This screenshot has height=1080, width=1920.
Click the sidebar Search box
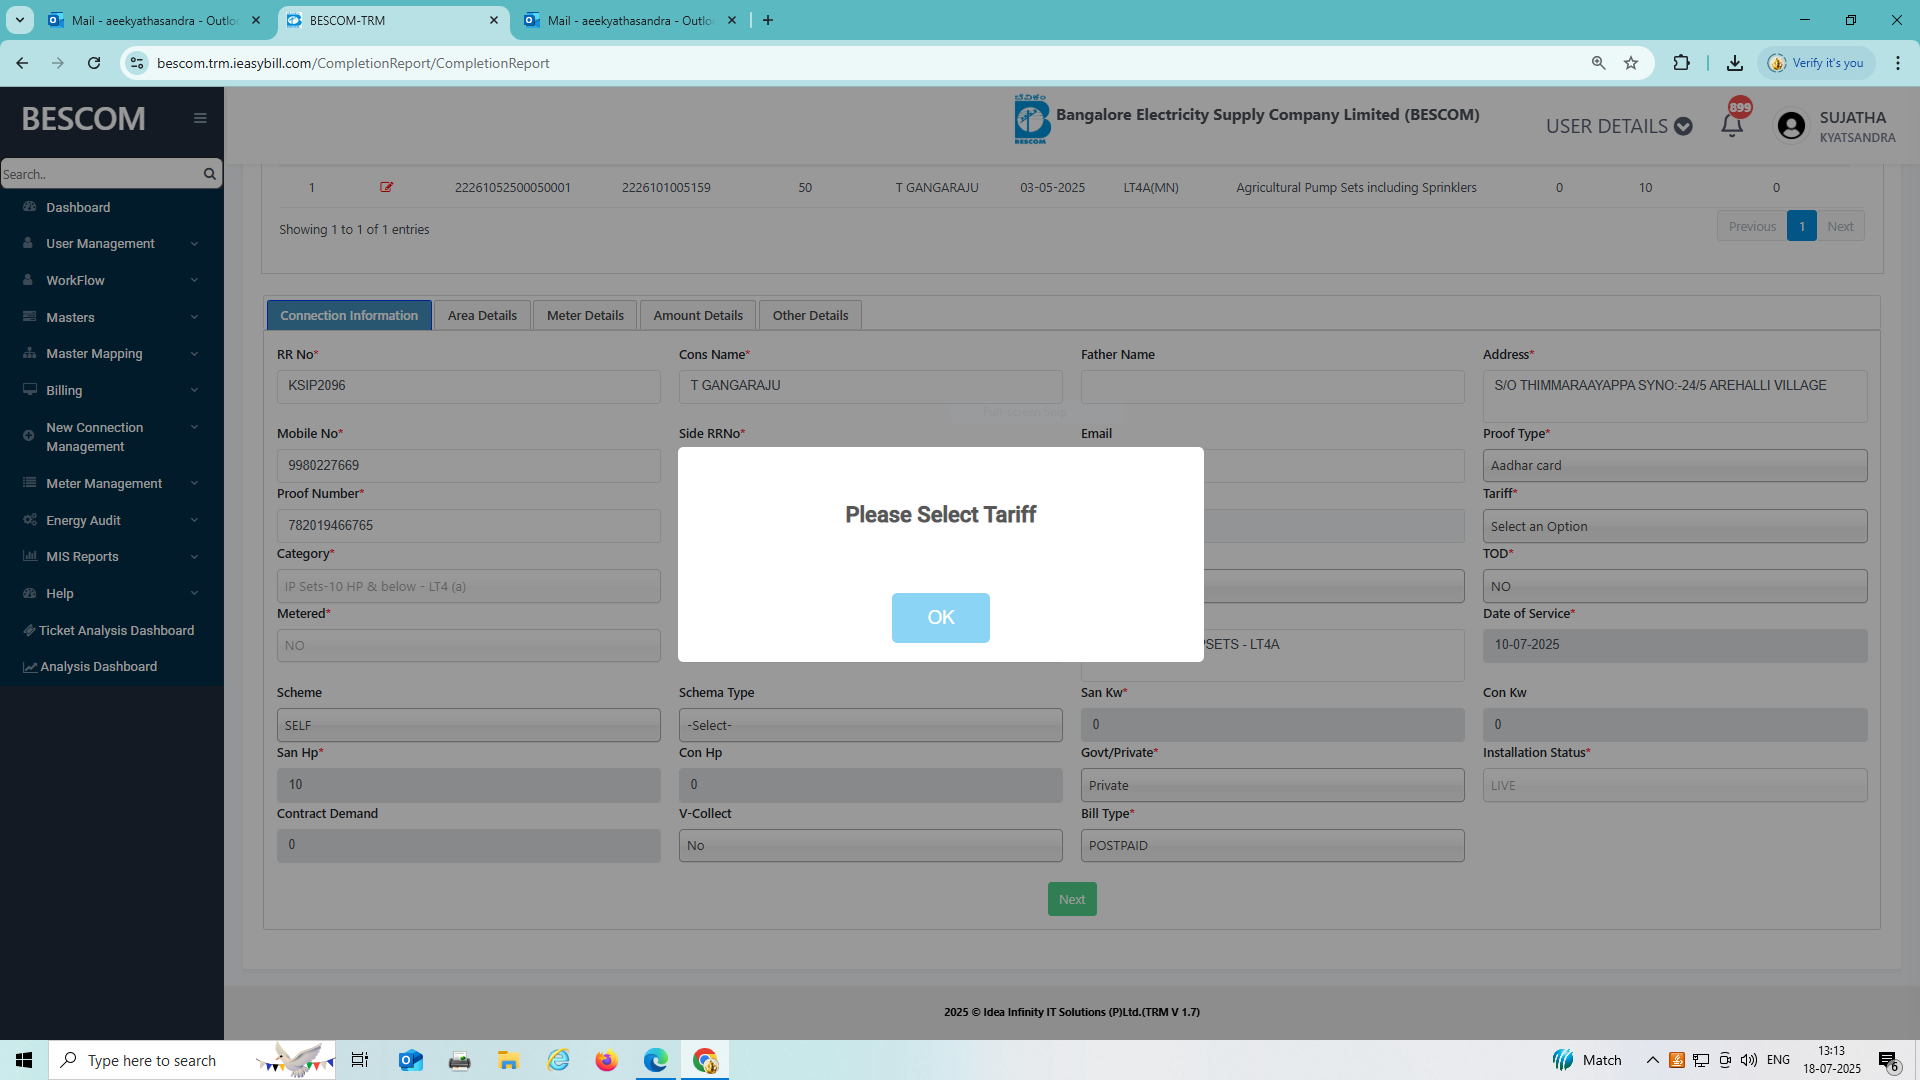point(100,174)
